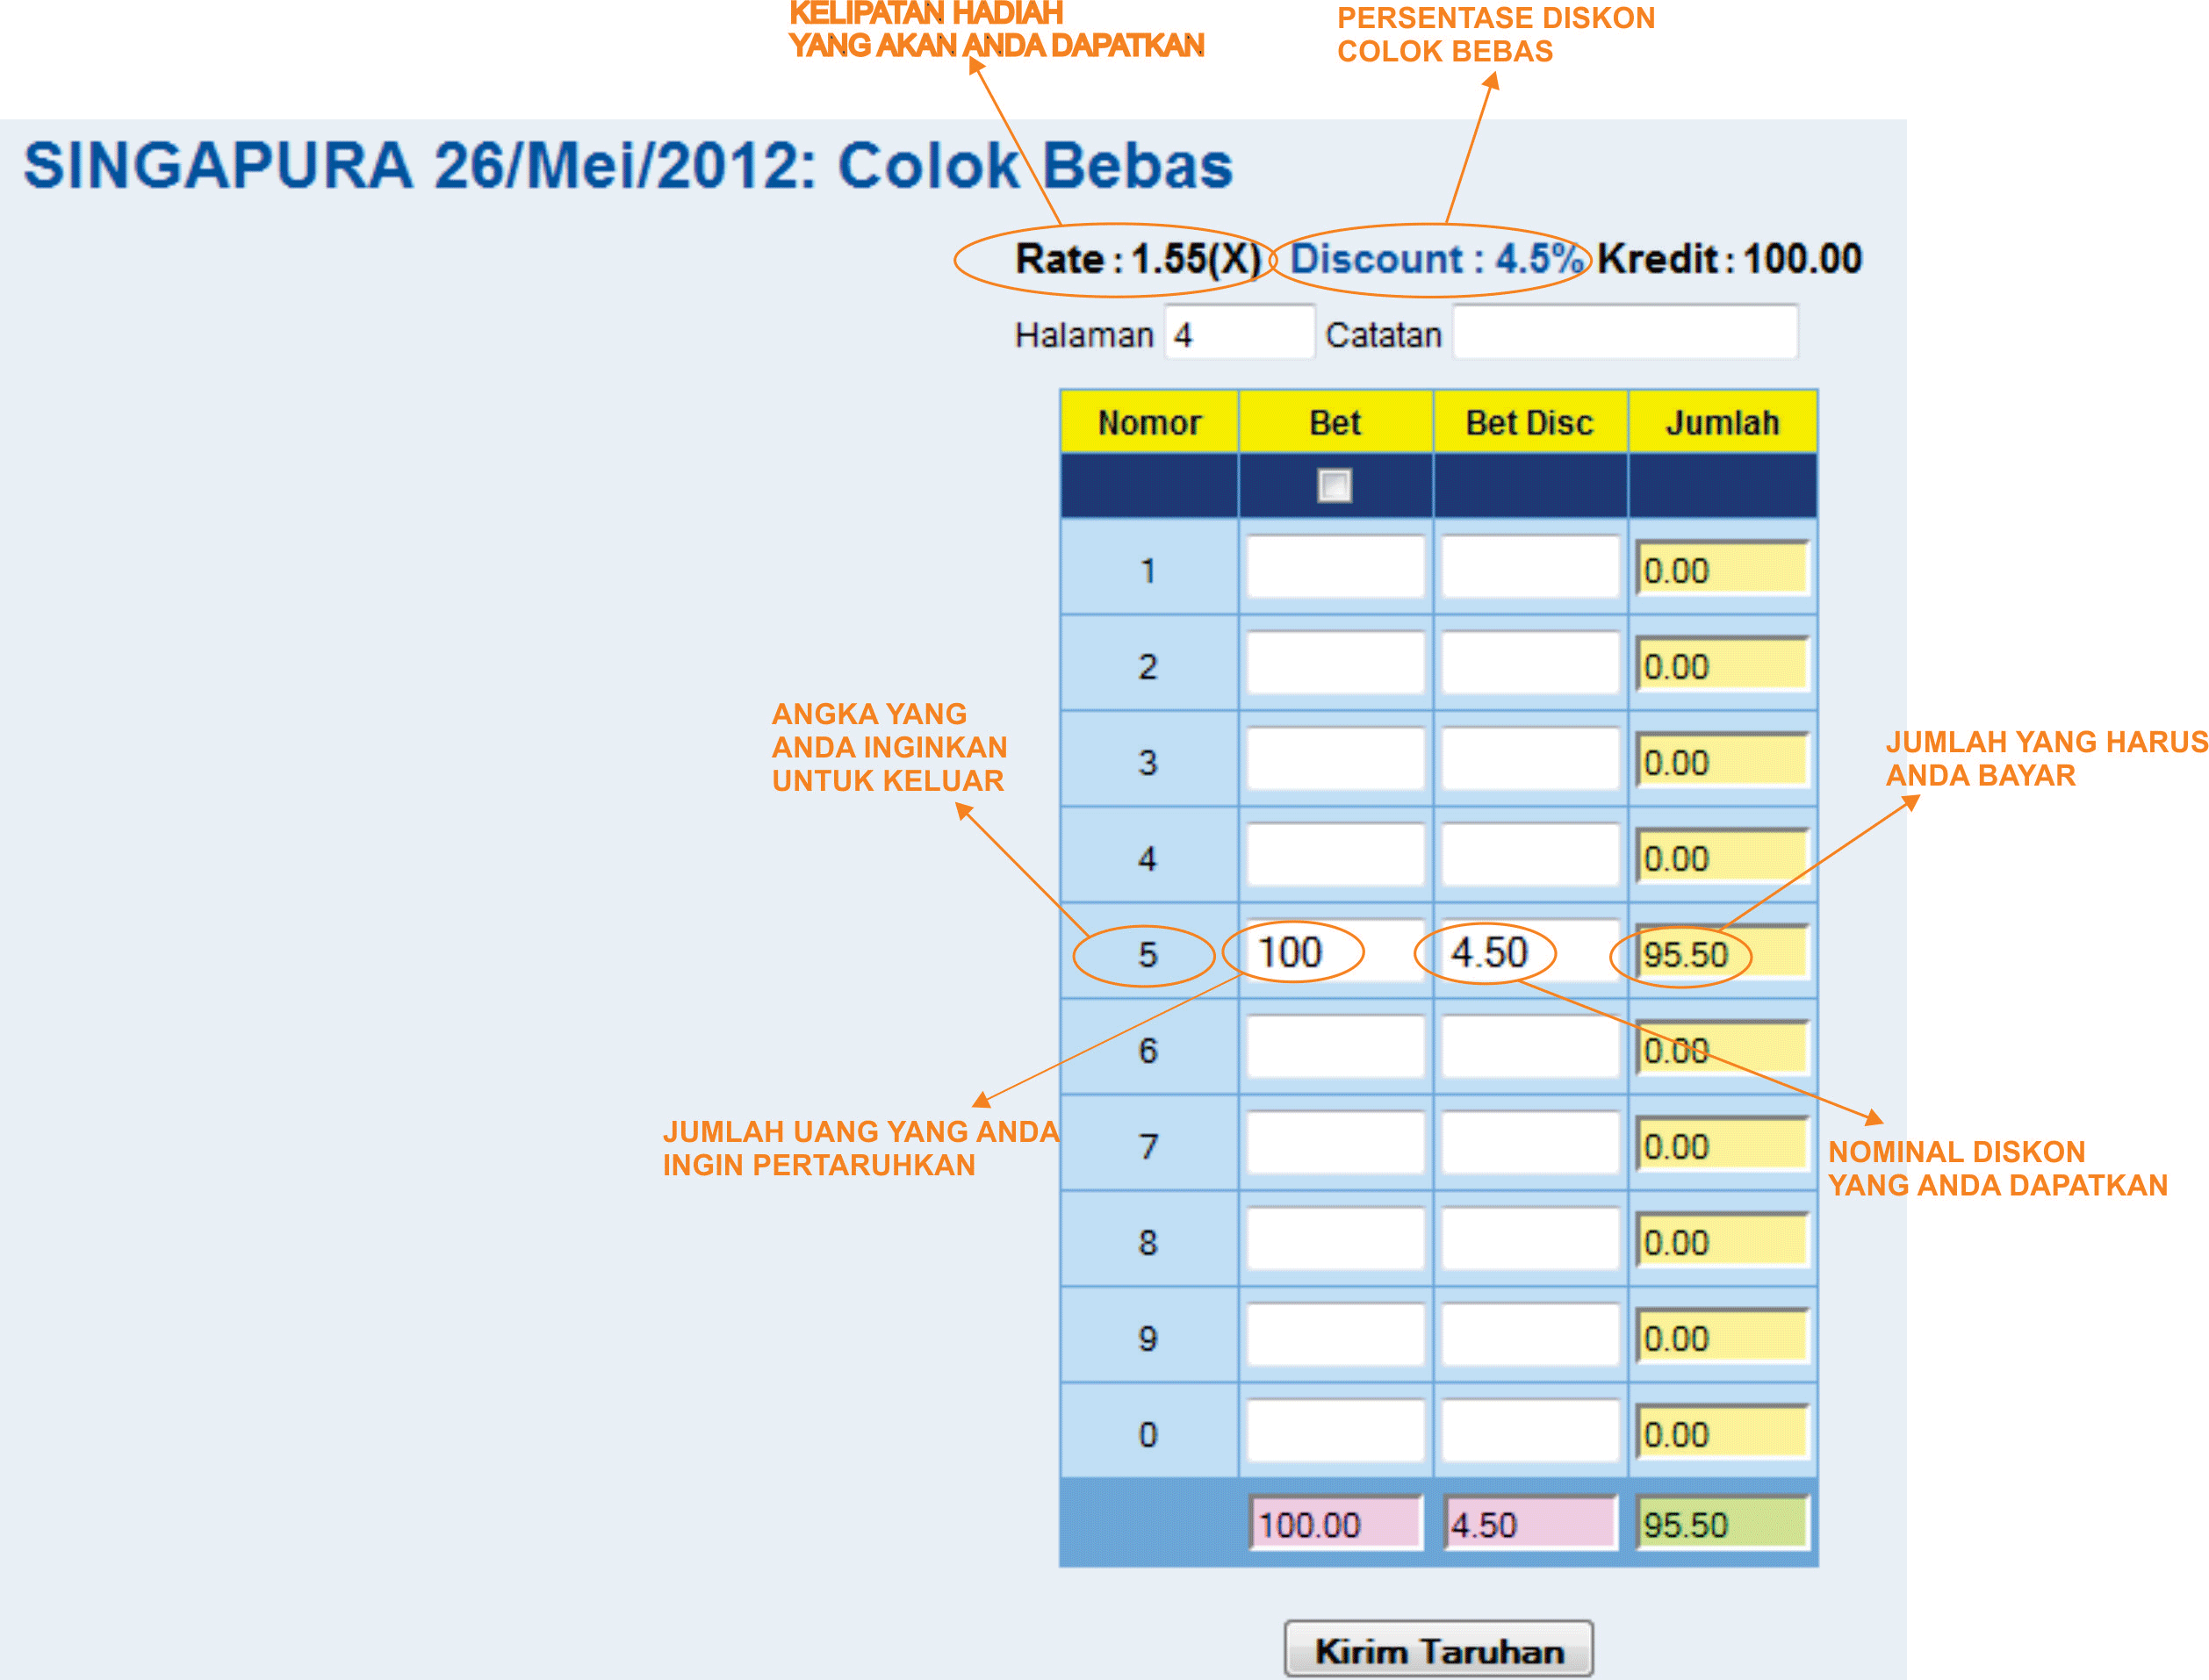This screenshot has height=1680, width=2209.
Task: Tick the checkbox under the Bet column header
Action: (1334, 486)
